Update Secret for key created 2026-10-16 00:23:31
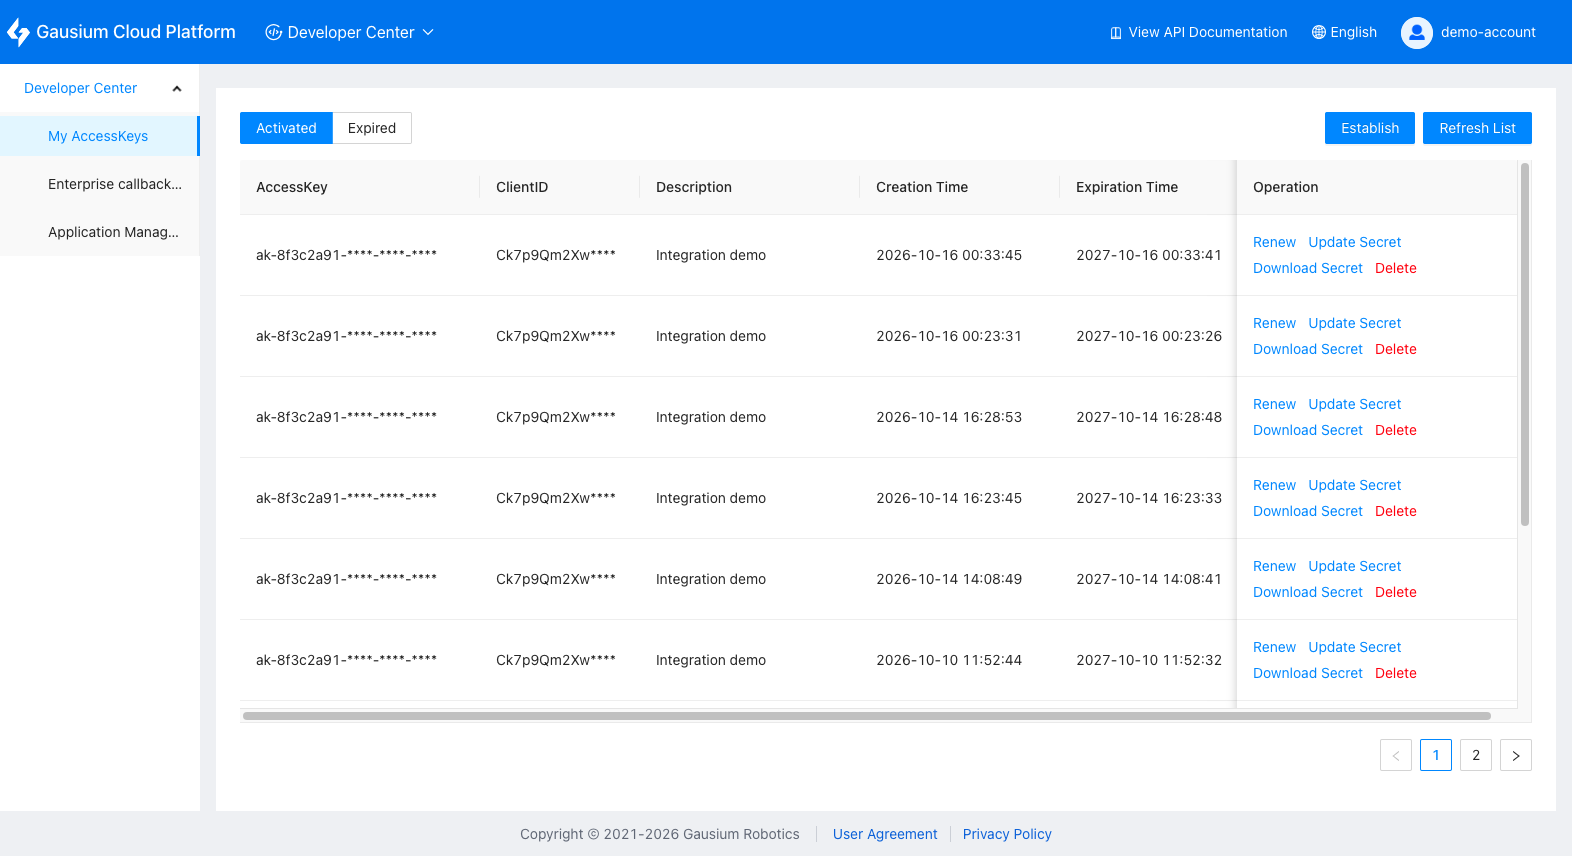 tap(1355, 323)
